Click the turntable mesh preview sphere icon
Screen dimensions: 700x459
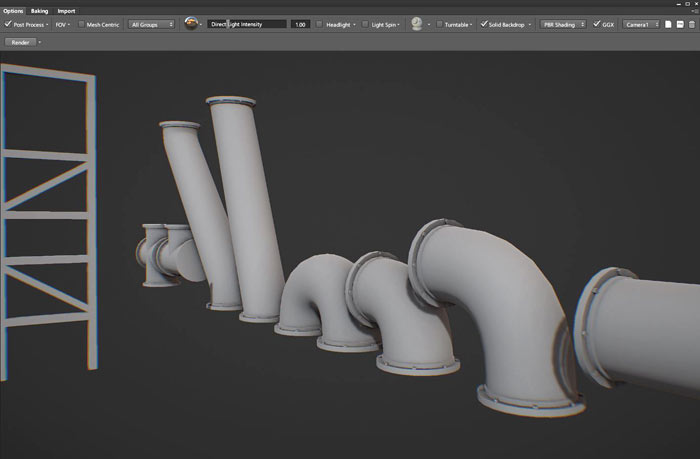click(415, 23)
